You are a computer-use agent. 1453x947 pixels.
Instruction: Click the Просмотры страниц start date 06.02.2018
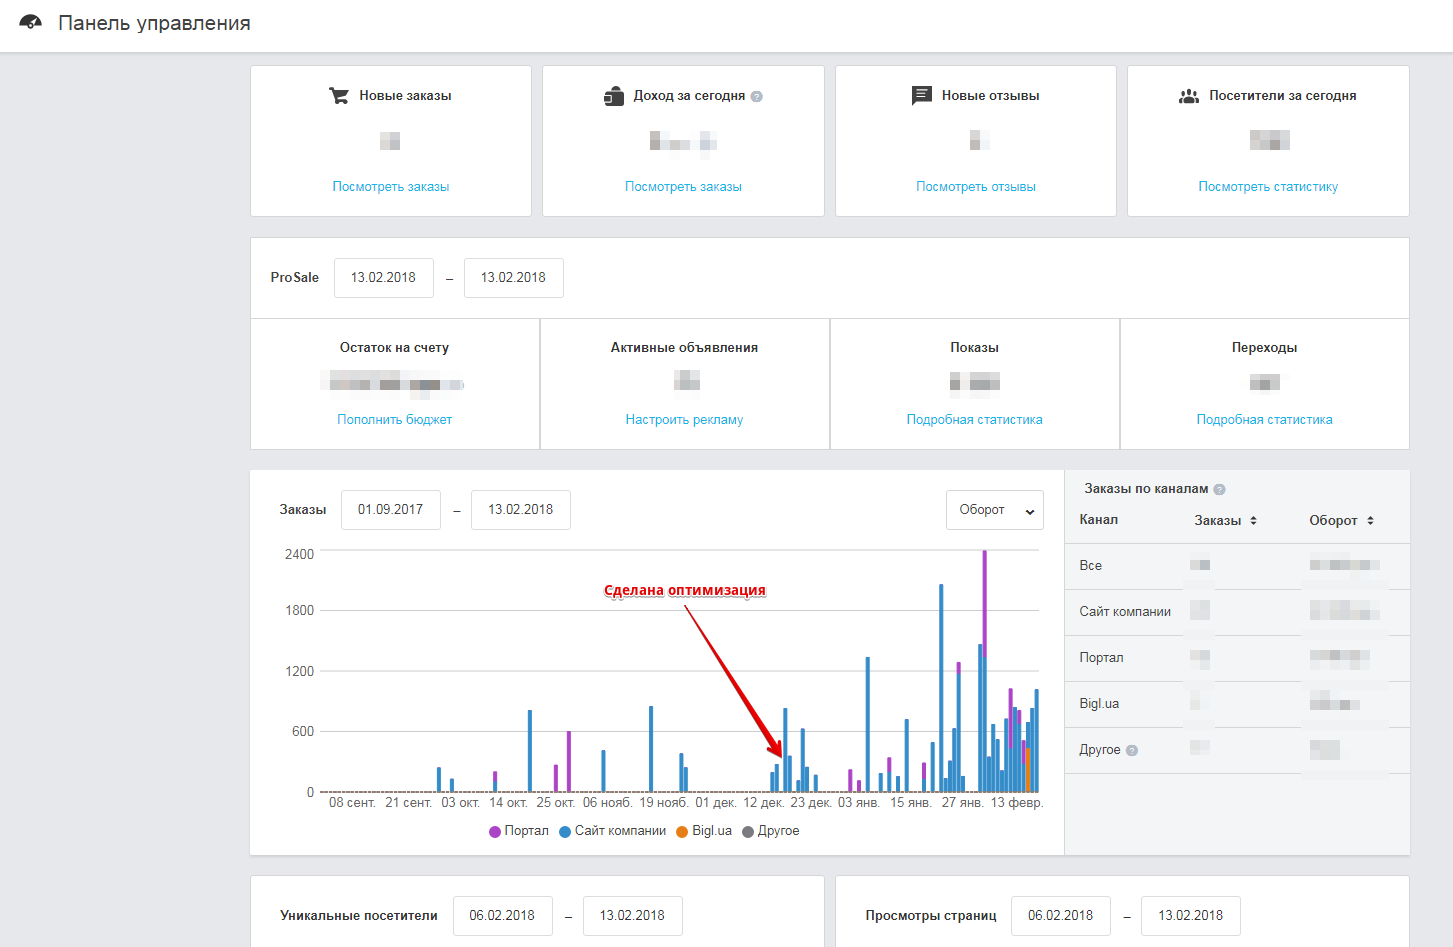tap(1060, 916)
